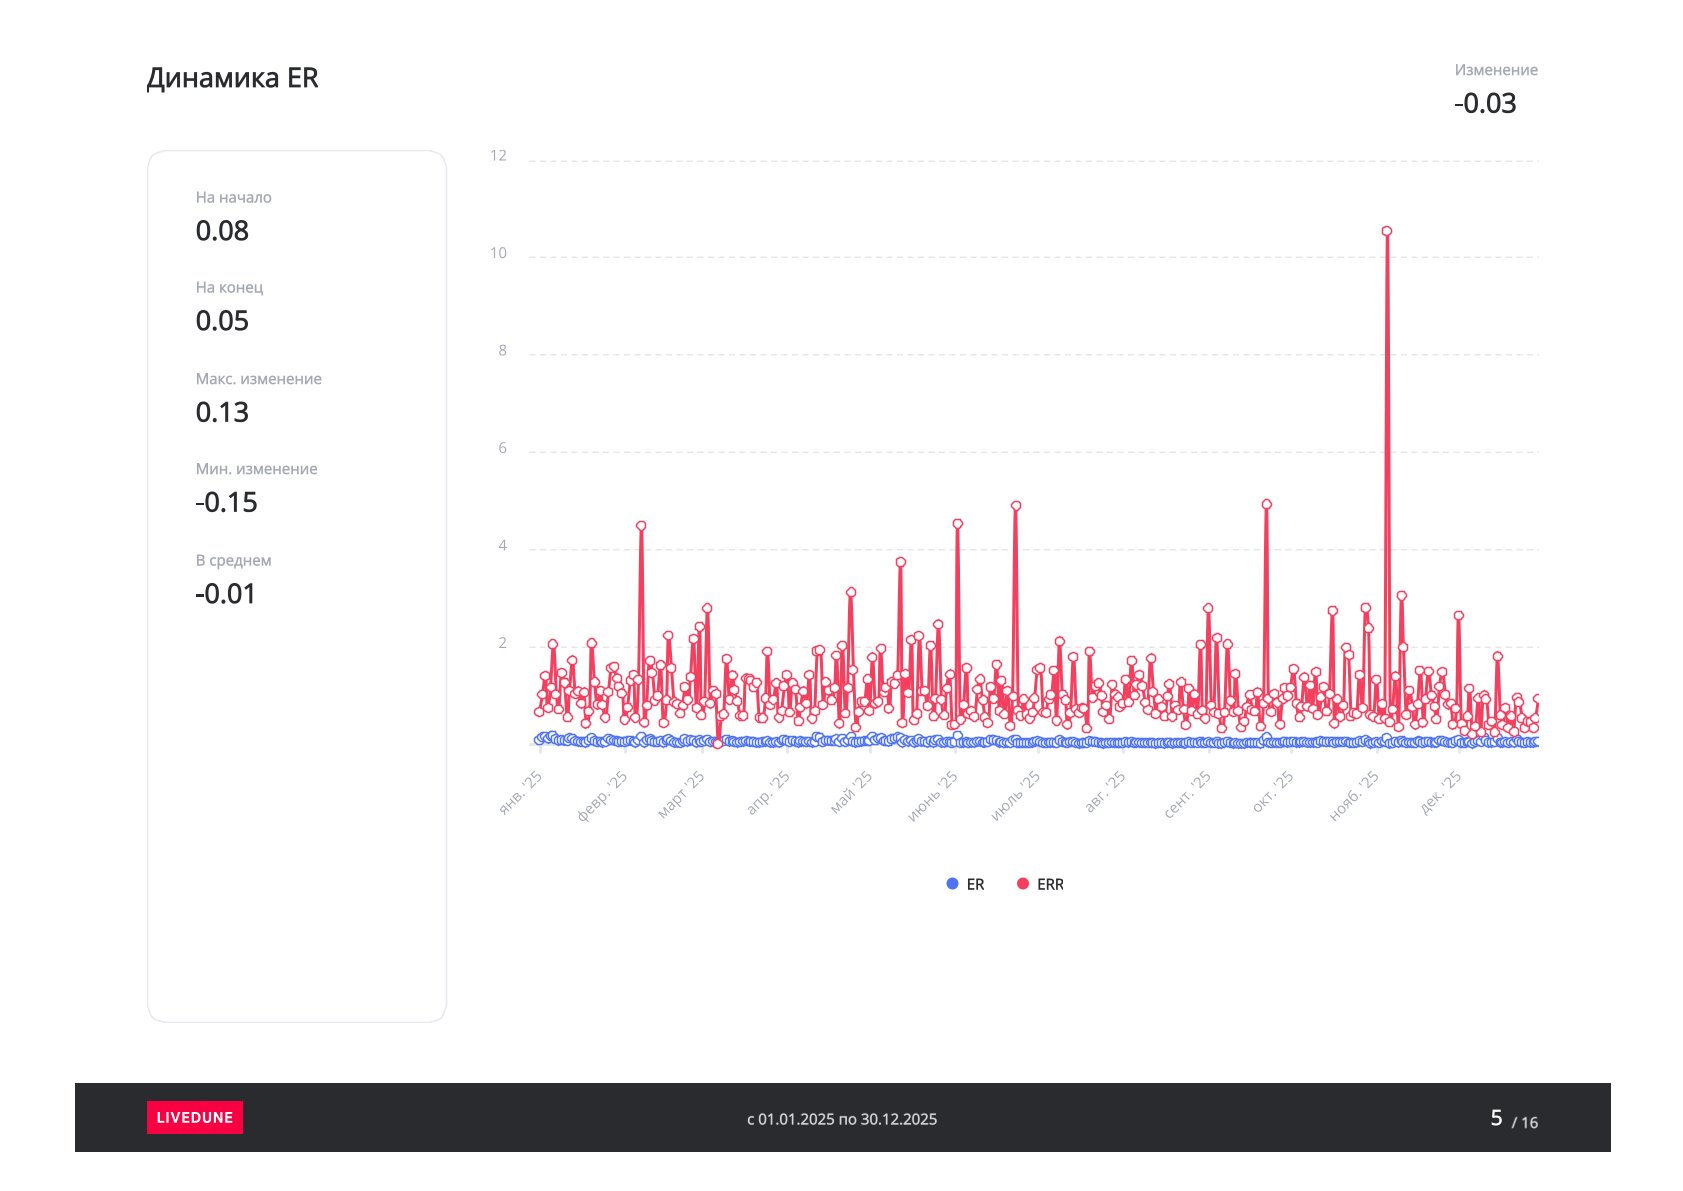Select the highest ERR peak above 10
Screen dimensions: 1683x1191
1387,231
